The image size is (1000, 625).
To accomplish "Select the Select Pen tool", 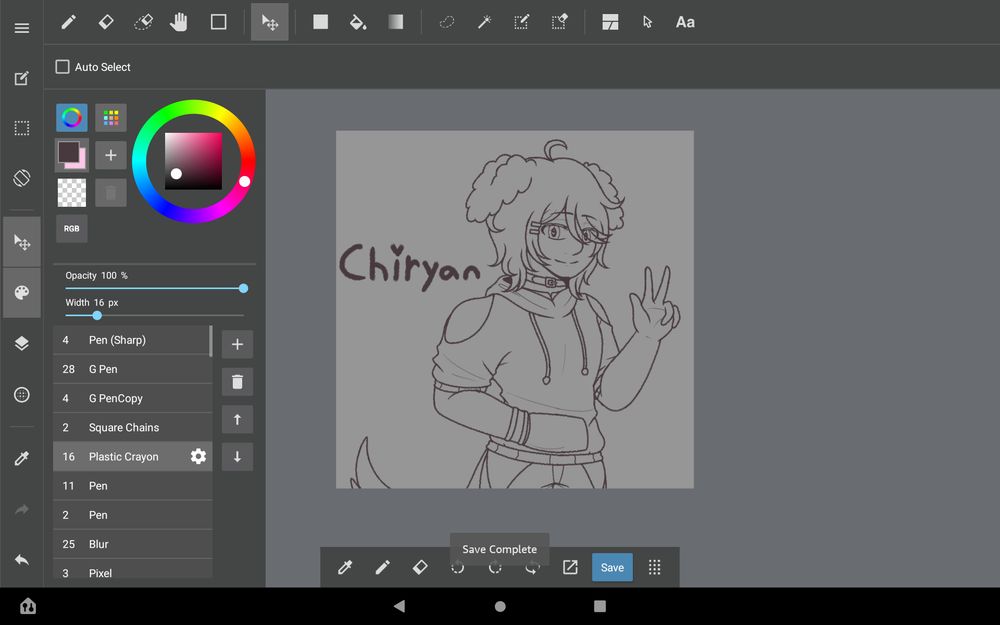I will pyautogui.click(x=522, y=22).
